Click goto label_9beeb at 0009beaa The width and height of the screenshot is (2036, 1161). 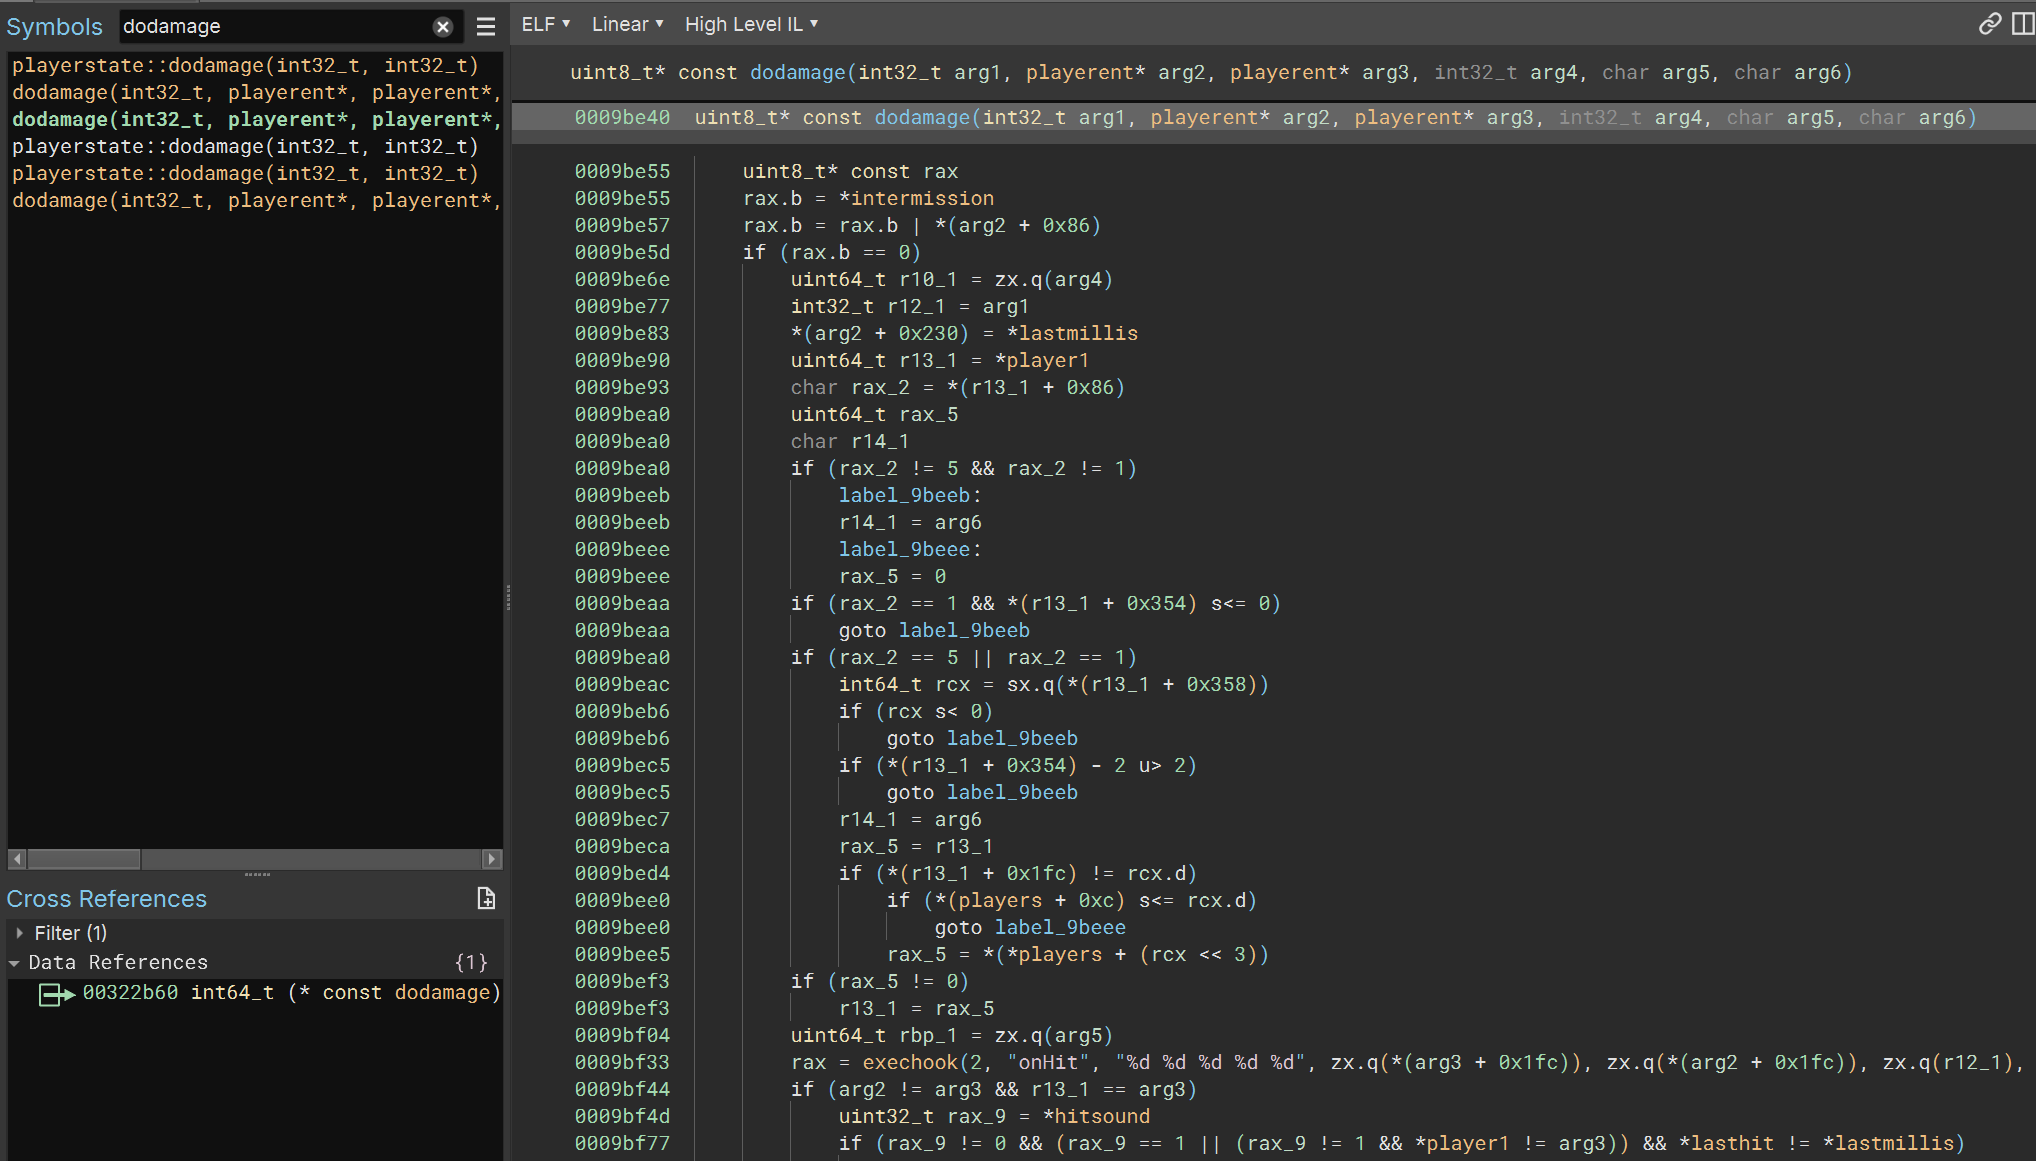(x=934, y=630)
